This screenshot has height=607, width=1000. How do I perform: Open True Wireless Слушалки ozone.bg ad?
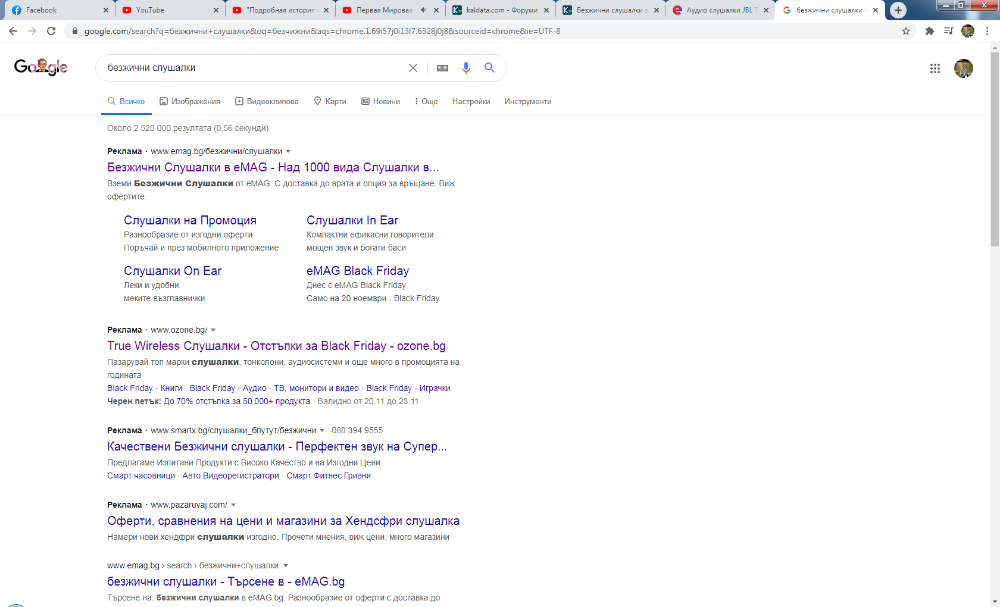pyautogui.click(x=276, y=346)
